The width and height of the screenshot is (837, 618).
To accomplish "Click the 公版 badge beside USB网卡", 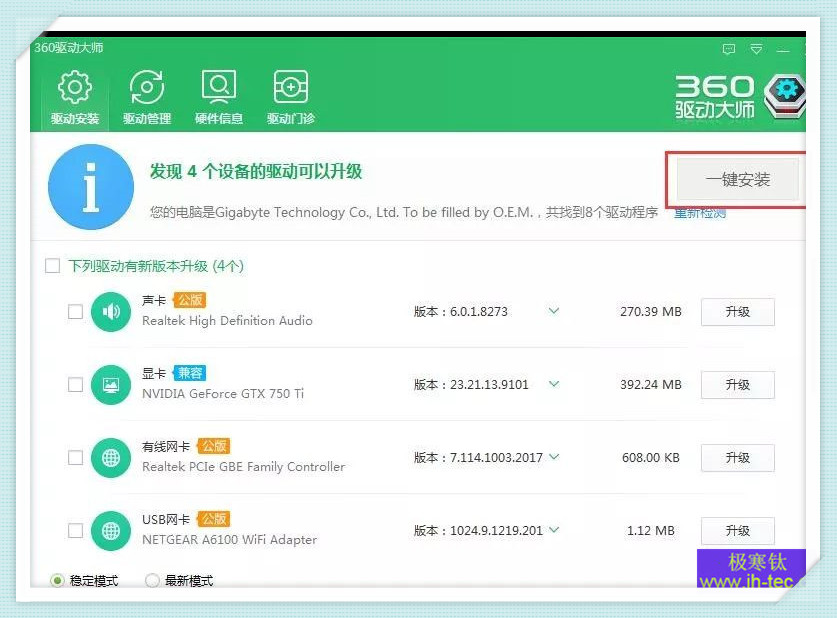I will tap(214, 519).
